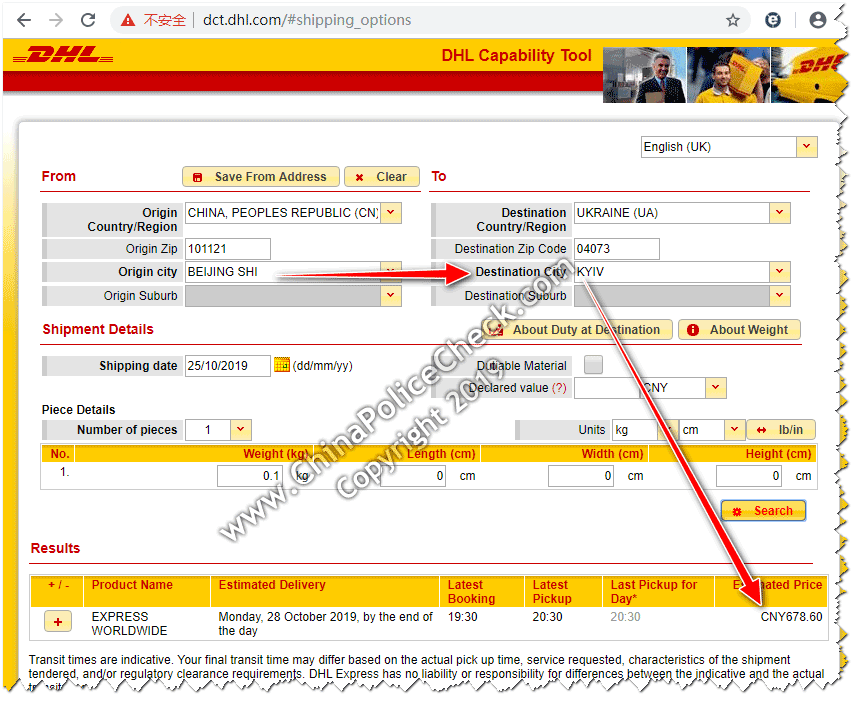Click the browser back arrow

[24, 20]
